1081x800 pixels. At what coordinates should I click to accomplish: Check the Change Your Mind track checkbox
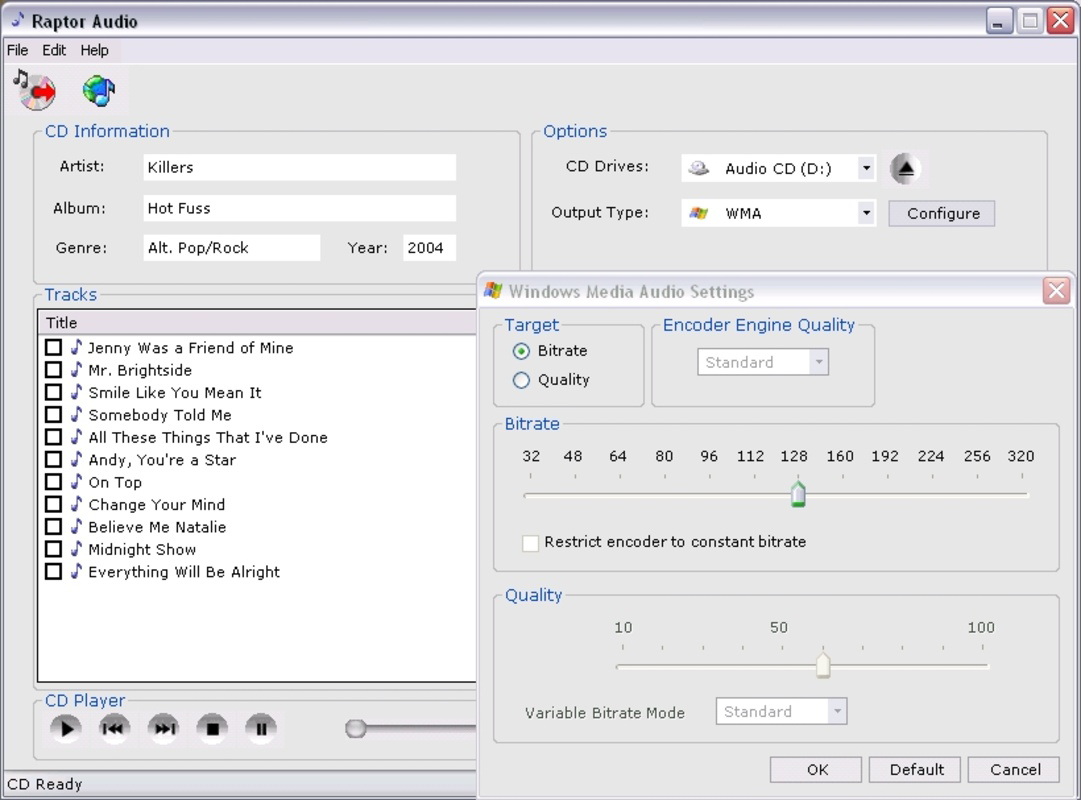(x=53, y=503)
